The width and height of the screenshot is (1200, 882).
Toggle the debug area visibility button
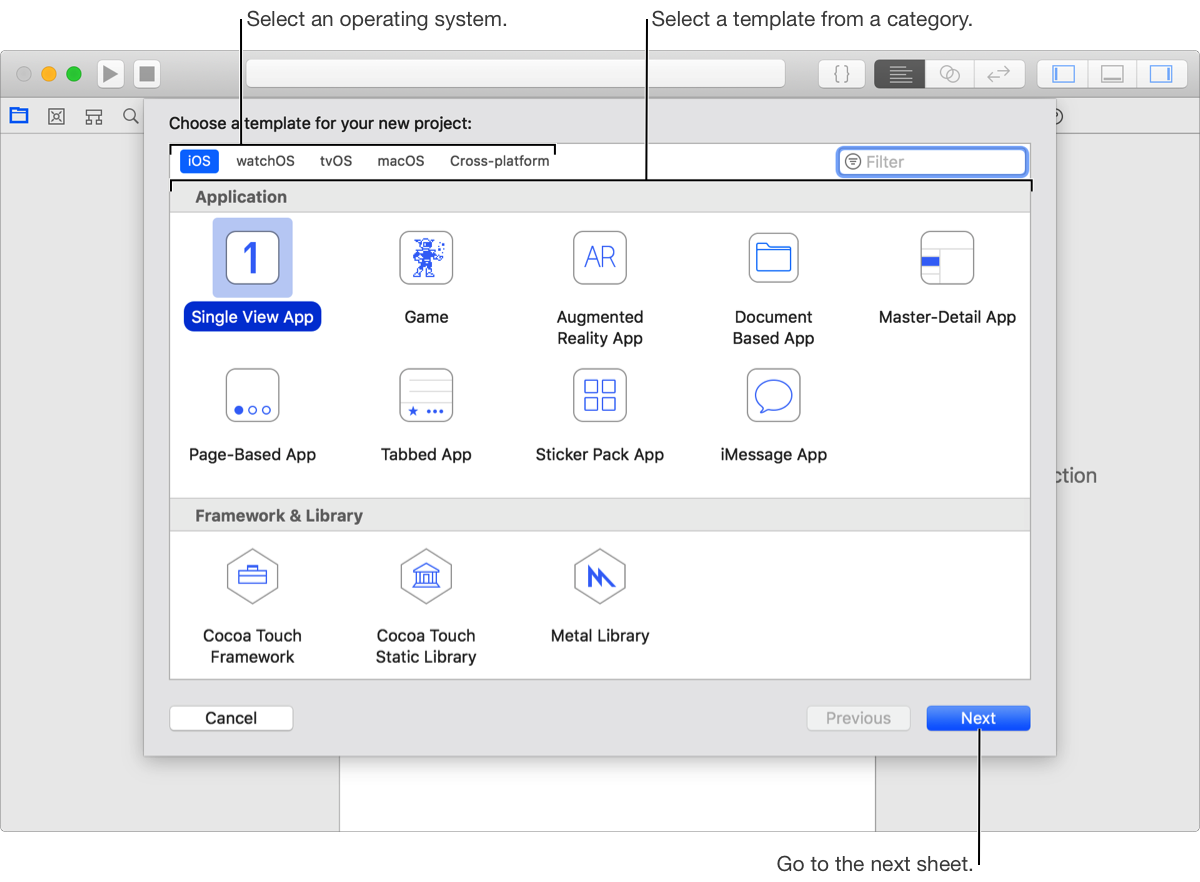(1112, 74)
